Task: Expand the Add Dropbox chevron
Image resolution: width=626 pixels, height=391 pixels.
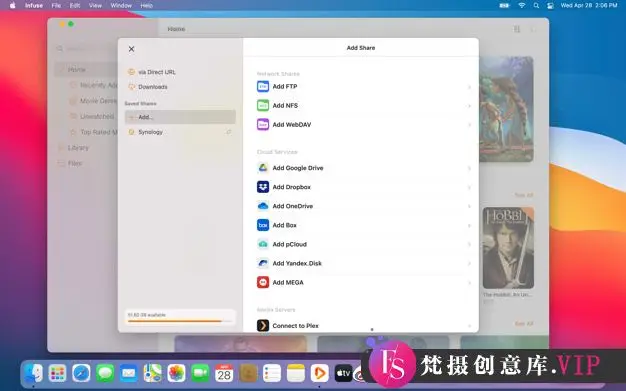Action: [470, 187]
